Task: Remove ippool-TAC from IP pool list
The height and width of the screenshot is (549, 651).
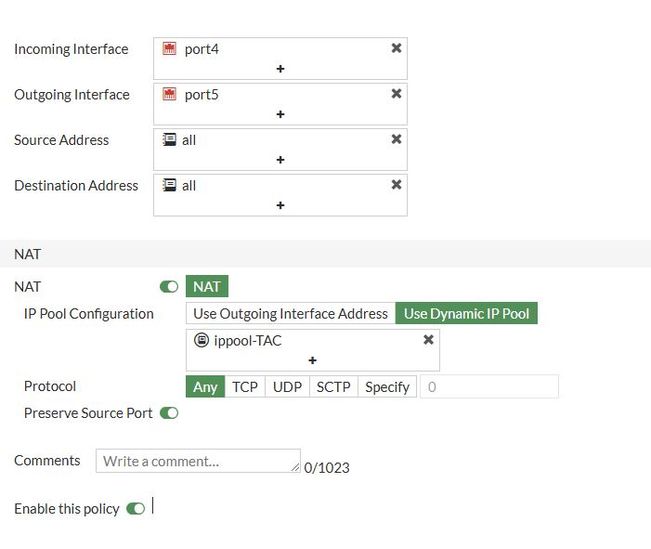Action: 428,340
